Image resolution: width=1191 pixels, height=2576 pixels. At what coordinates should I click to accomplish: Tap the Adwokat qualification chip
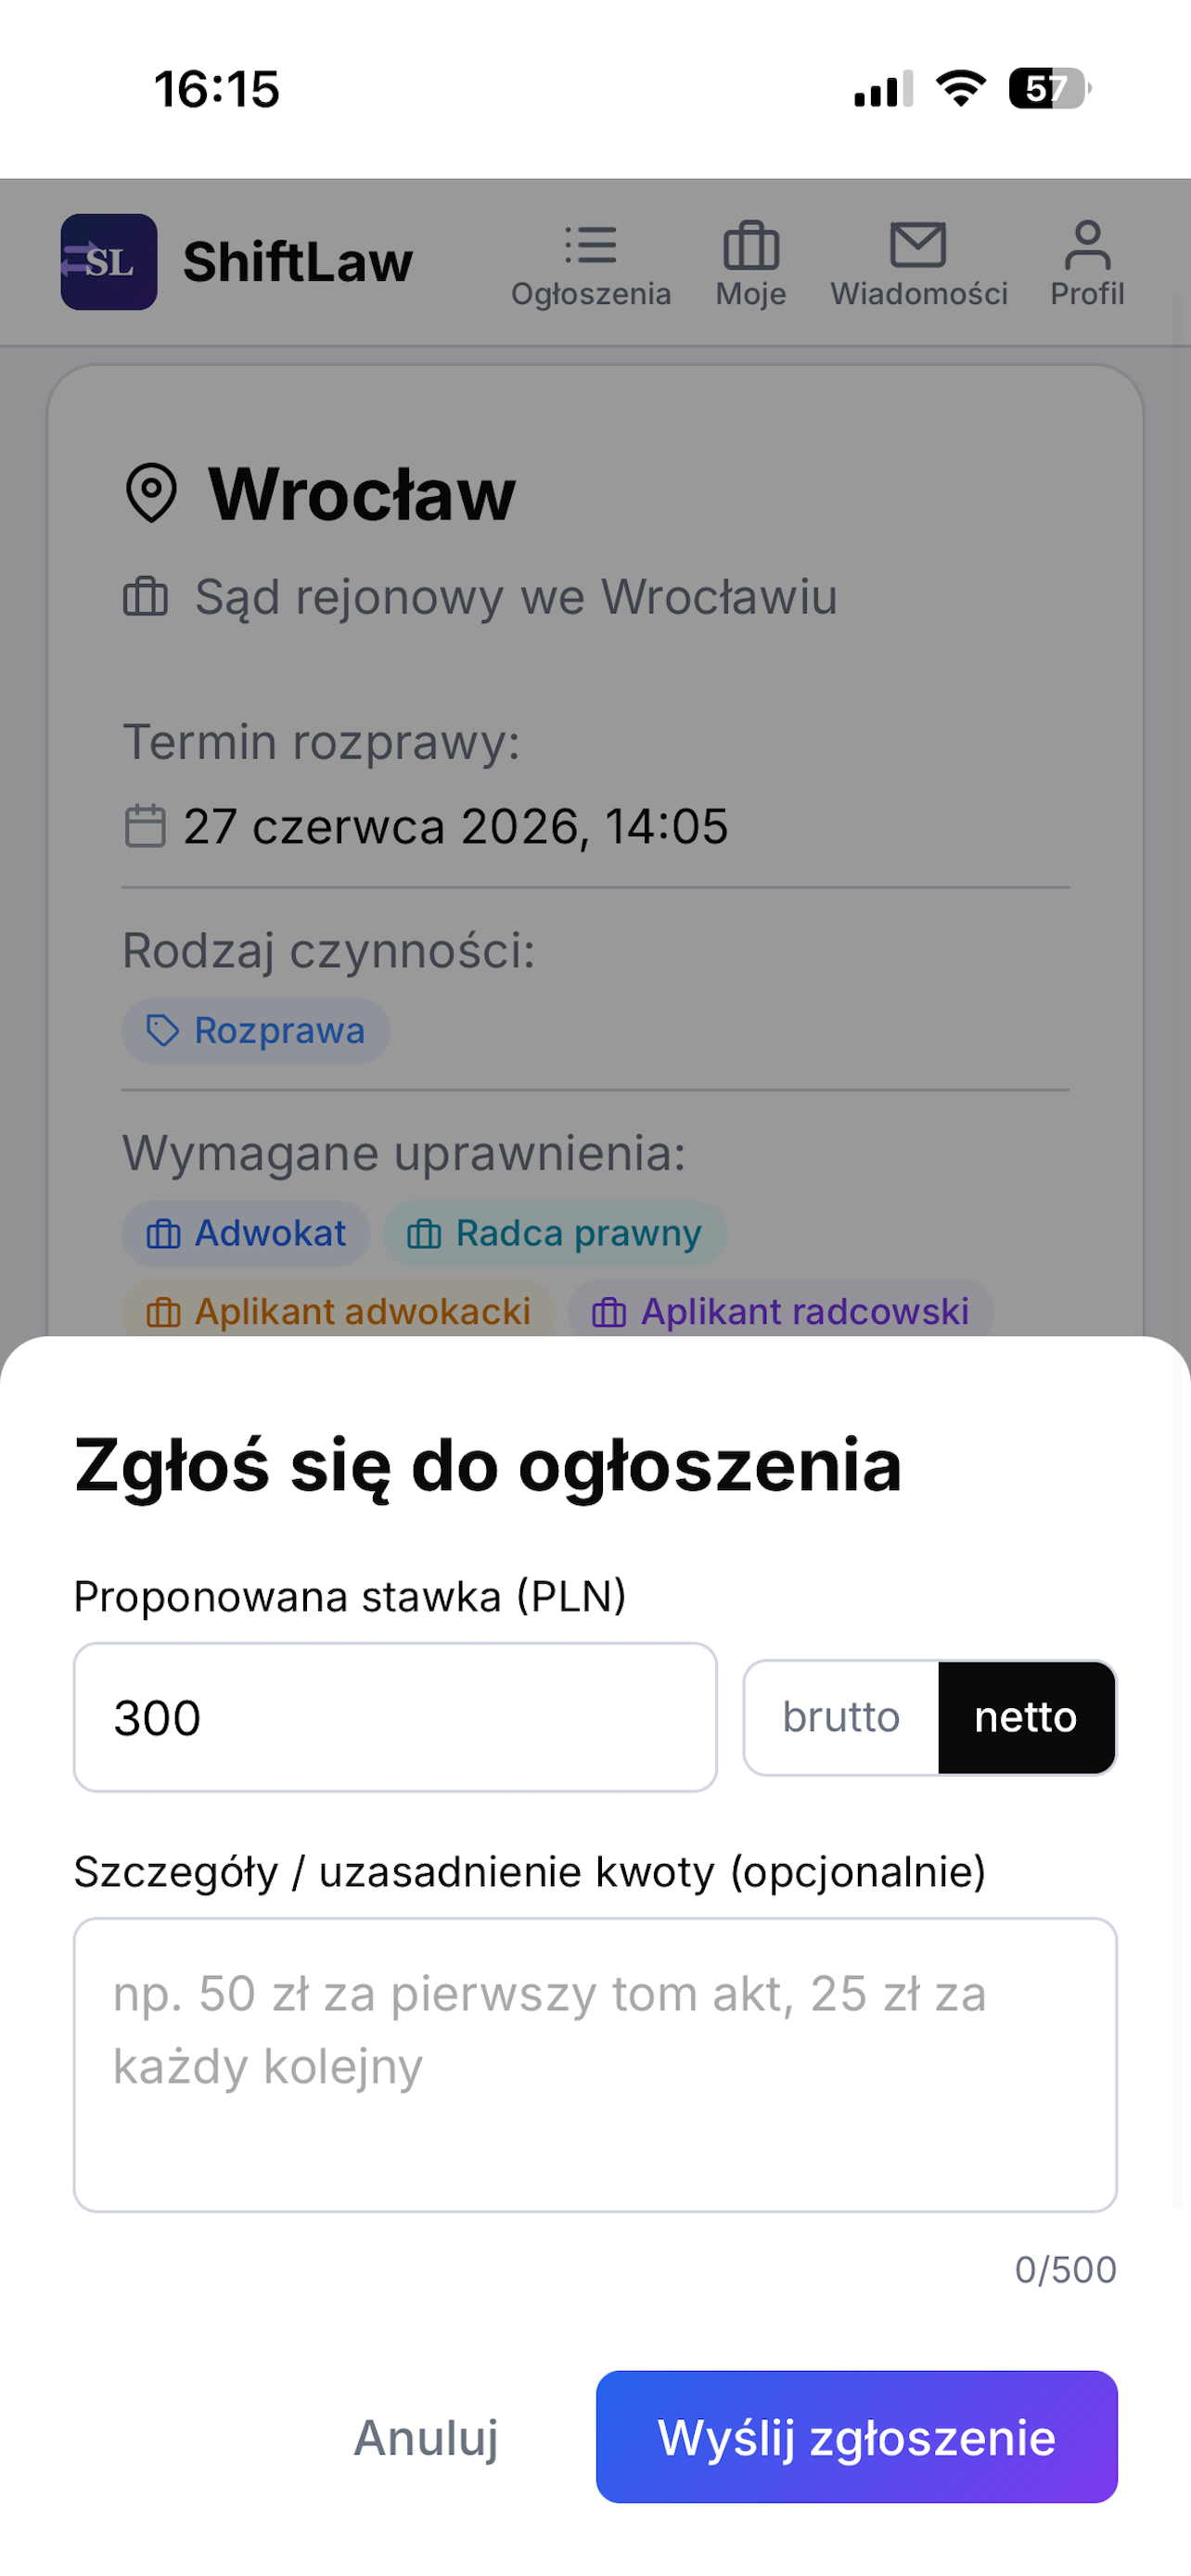[246, 1234]
